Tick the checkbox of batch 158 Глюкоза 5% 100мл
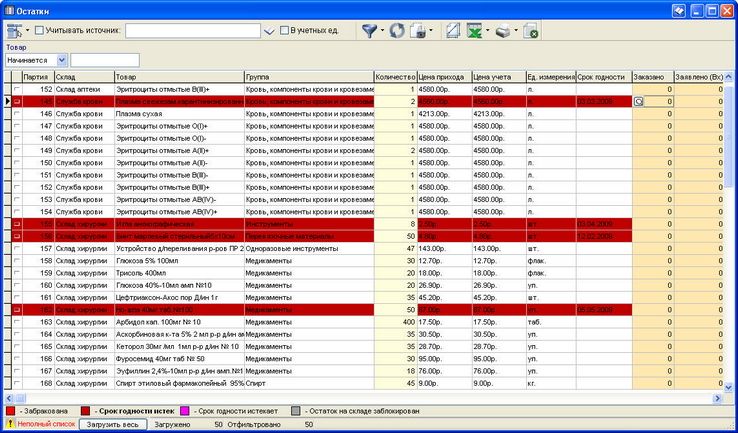 point(17,261)
